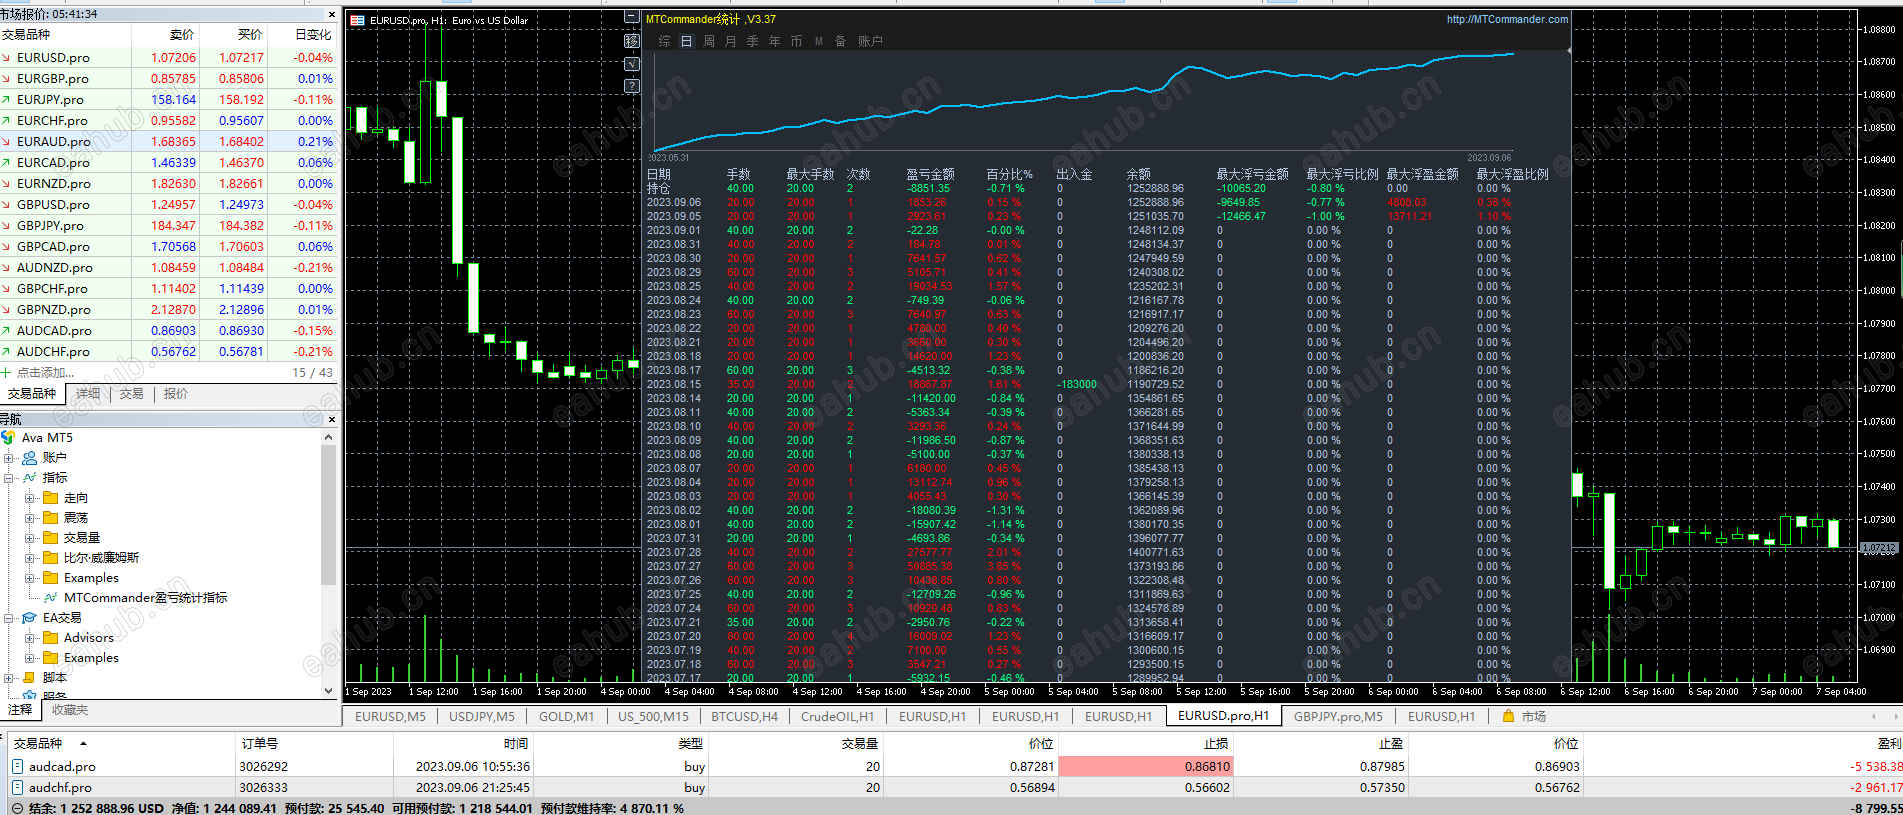Click the 走向 folder icon
Image resolution: width=1903 pixels, height=815 pixels.
coord(51,497)
